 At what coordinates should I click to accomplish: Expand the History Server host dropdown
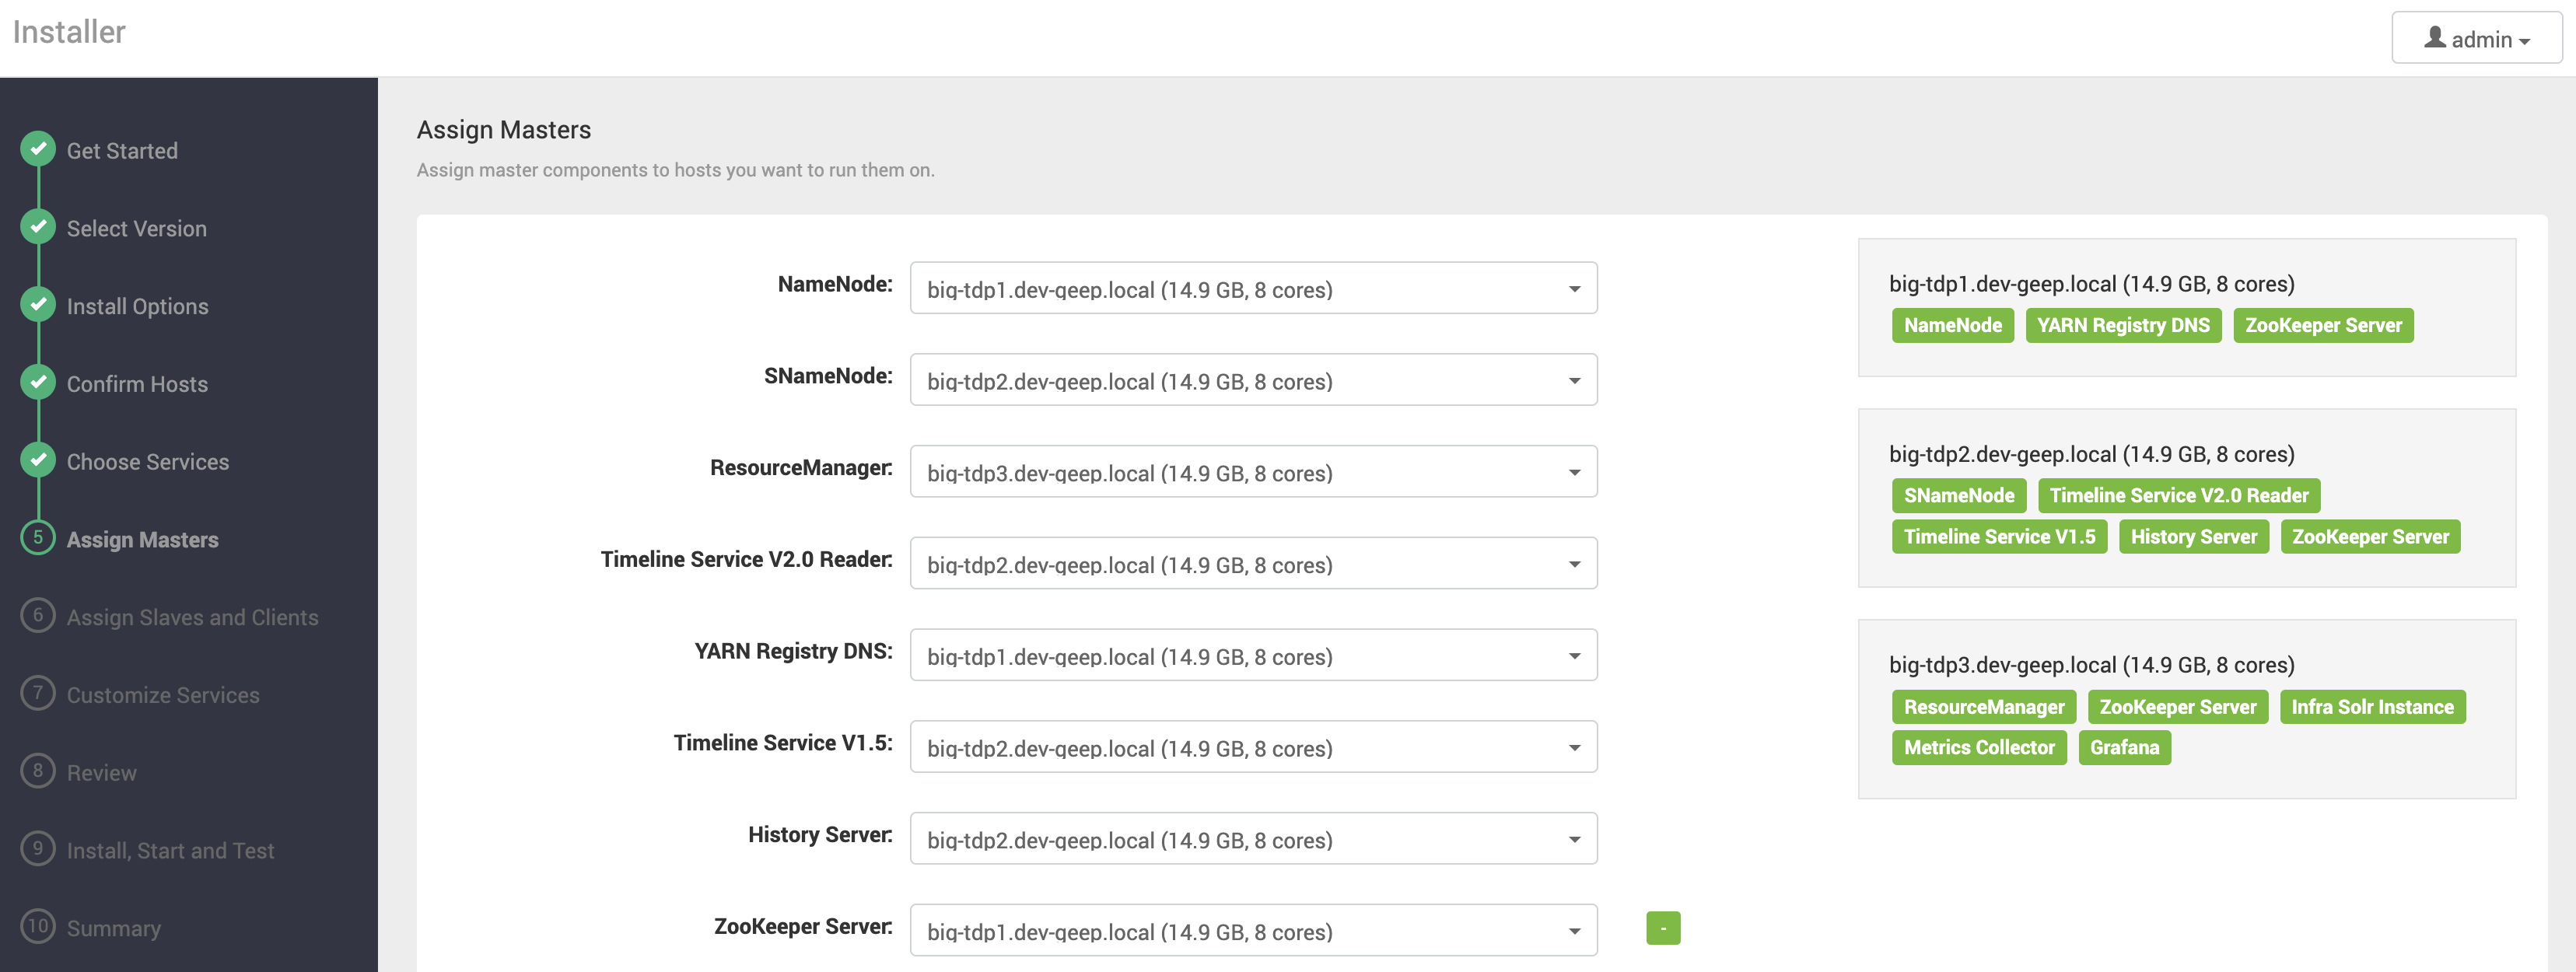point(1570,839)
